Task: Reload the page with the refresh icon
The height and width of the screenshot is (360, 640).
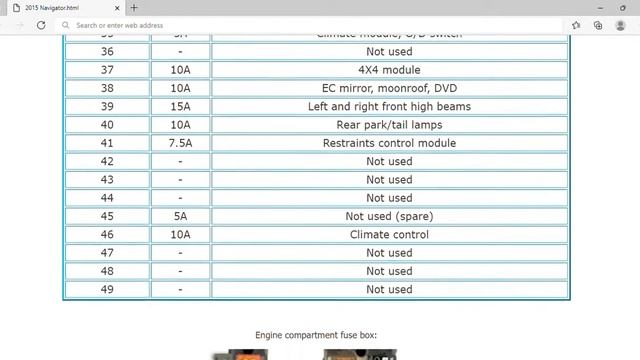Action: (41, 25)
